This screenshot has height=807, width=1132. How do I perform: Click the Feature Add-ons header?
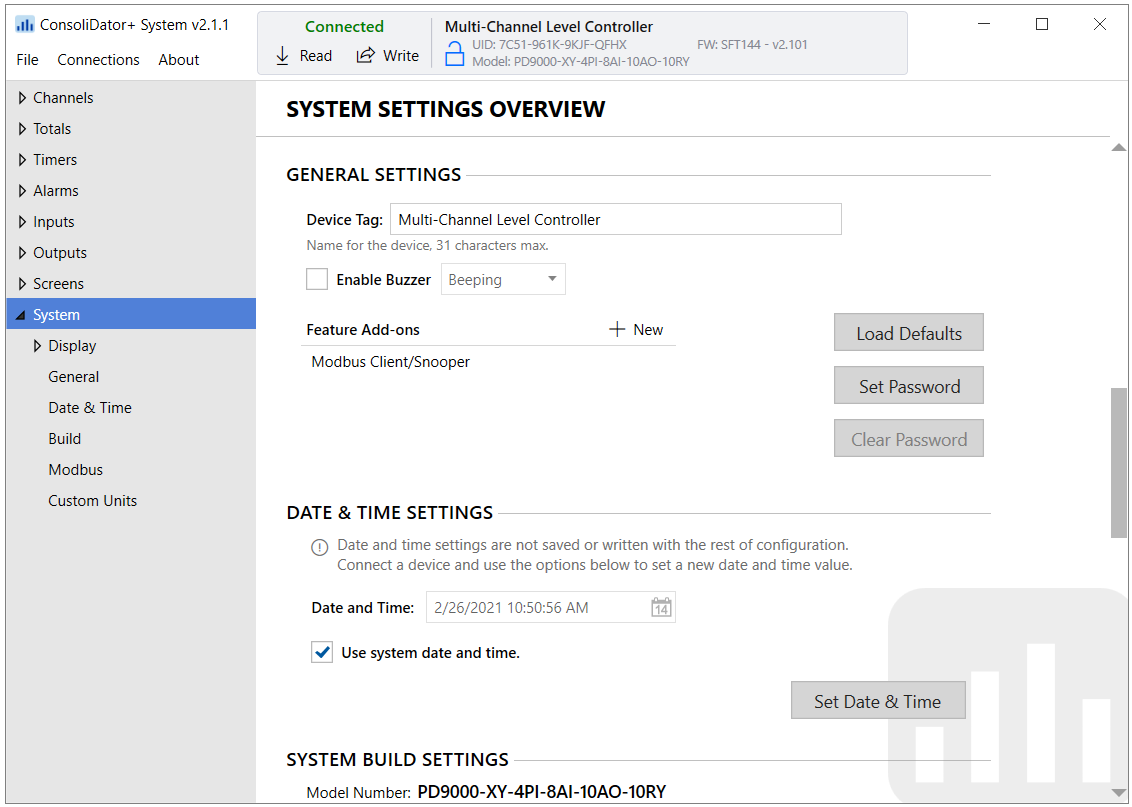tap(362, 330)
